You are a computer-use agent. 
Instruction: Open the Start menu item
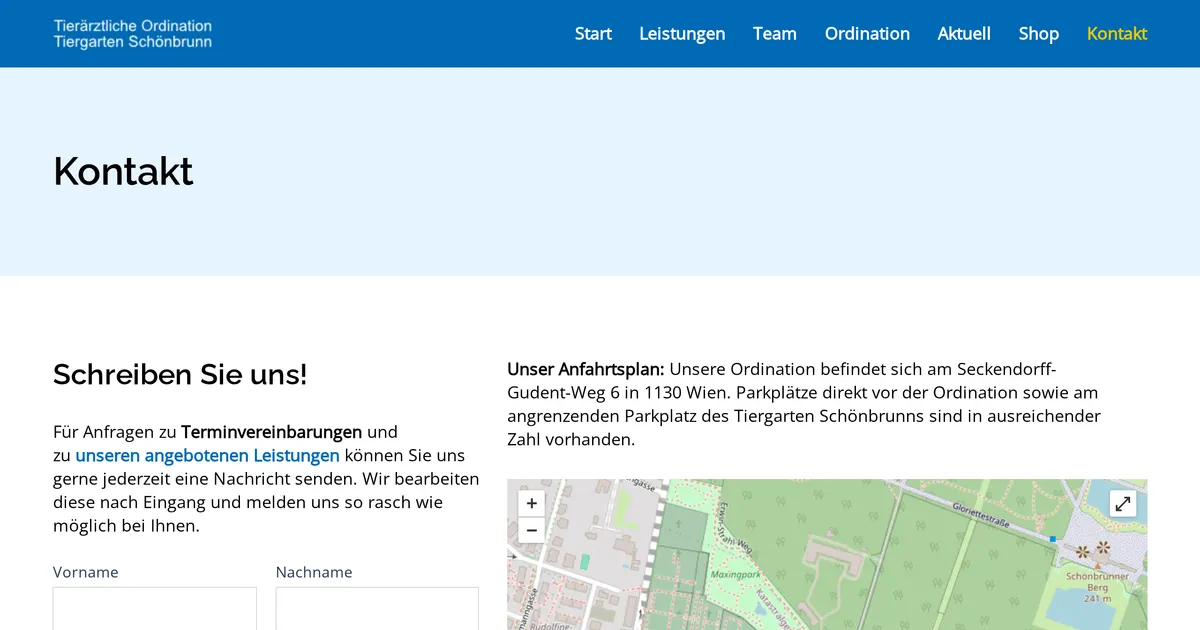point(593,34)
